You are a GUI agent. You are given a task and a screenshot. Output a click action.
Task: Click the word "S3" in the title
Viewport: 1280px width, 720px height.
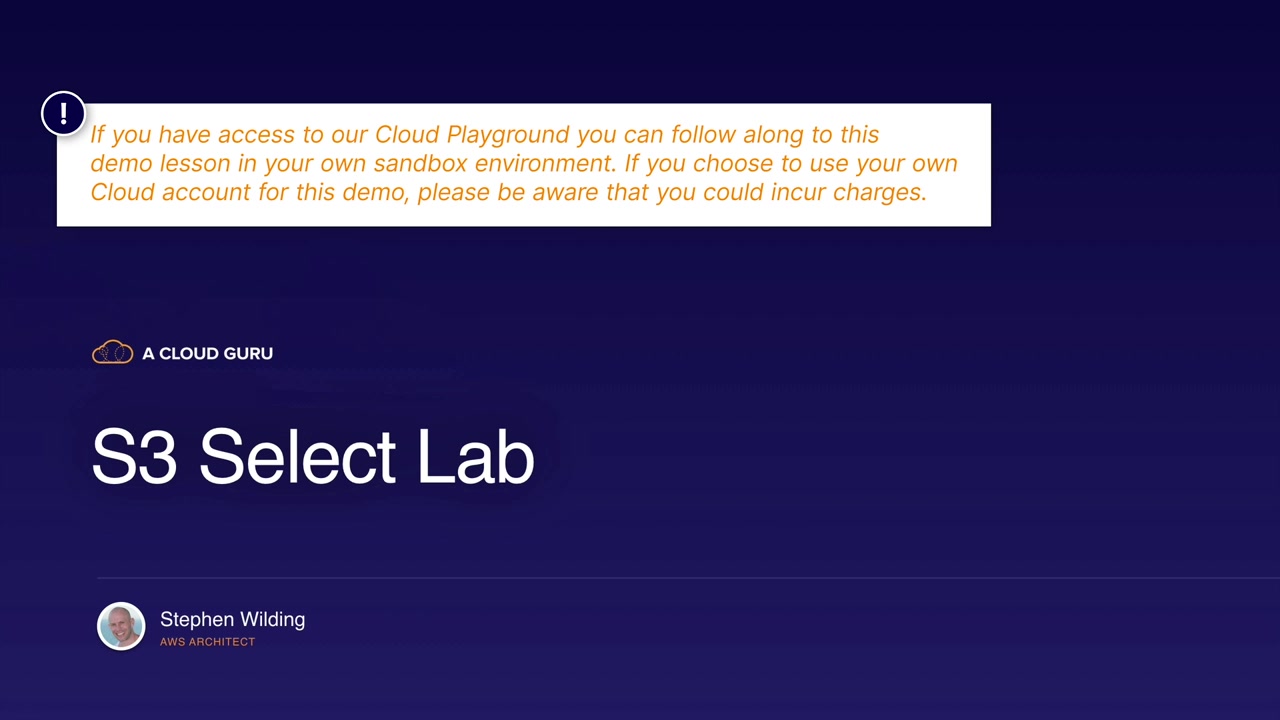pos(134,457)
